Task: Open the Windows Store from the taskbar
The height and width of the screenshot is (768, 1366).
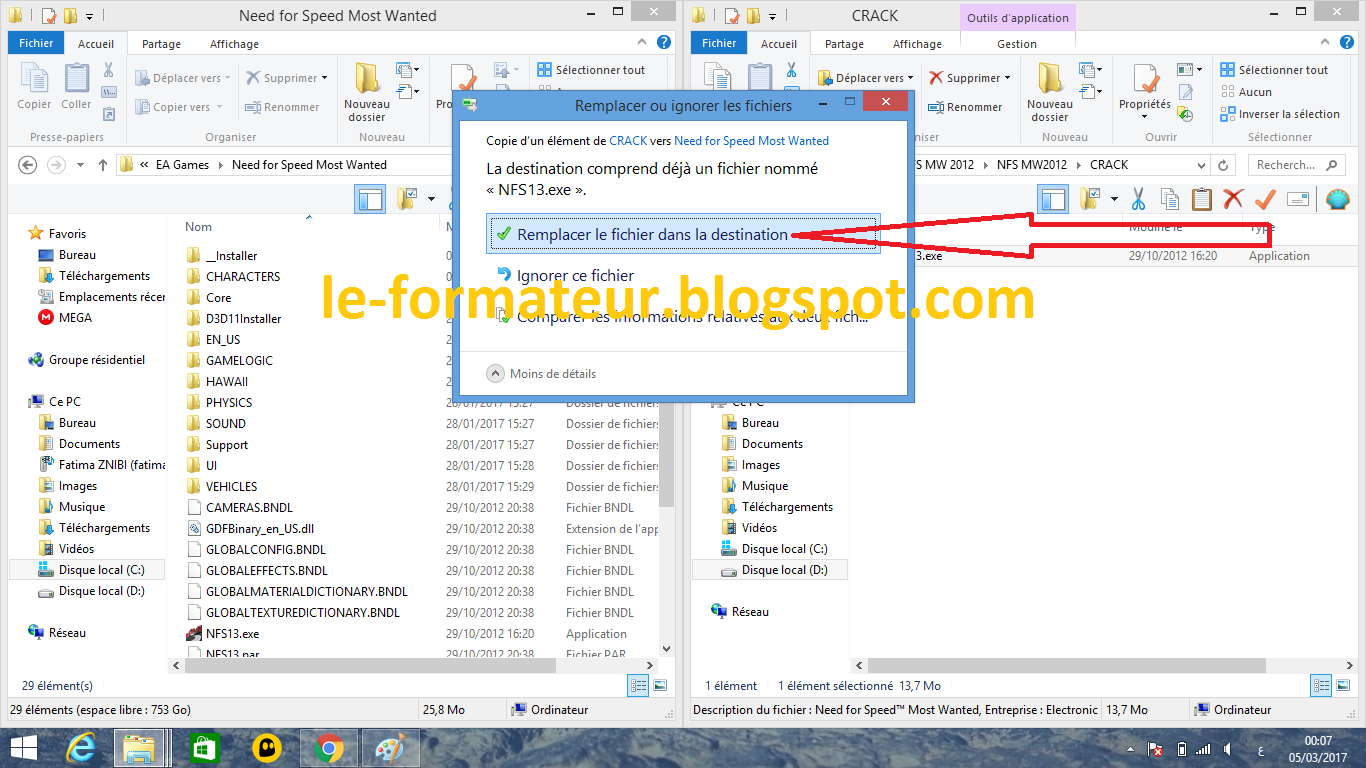Action: tap(204, 748)
